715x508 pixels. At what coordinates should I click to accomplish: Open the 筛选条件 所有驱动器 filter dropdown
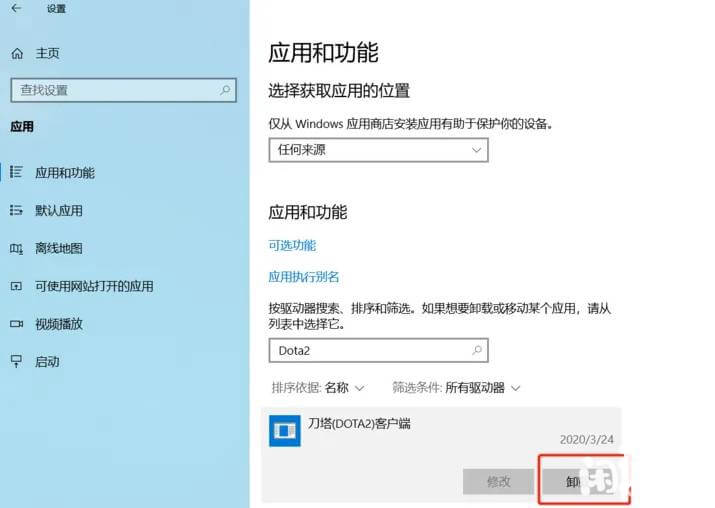(x=456, y=388)
